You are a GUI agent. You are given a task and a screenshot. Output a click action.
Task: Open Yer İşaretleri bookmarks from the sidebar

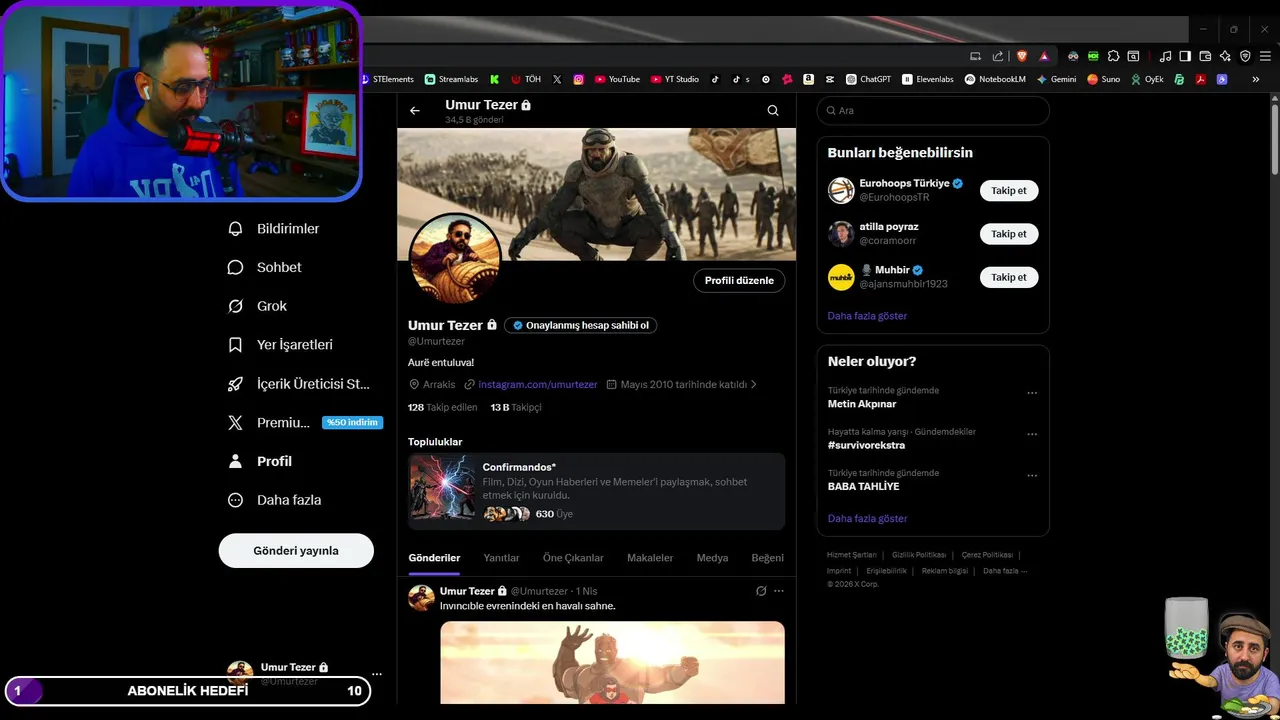pyautogui.click(x=281, y=345)
